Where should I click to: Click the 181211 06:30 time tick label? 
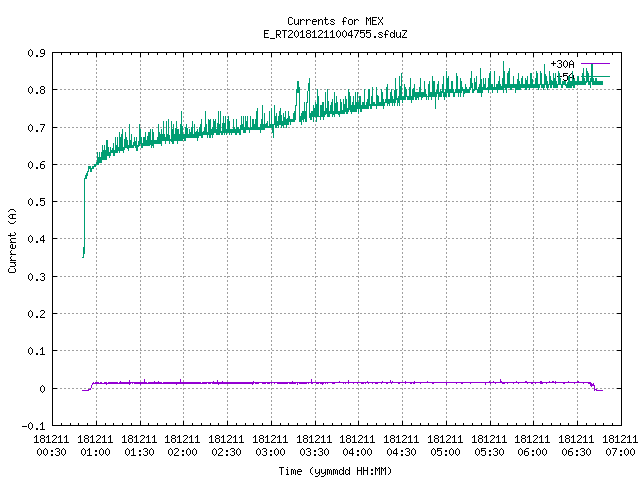pyautogui.click(x=576, y=446)
